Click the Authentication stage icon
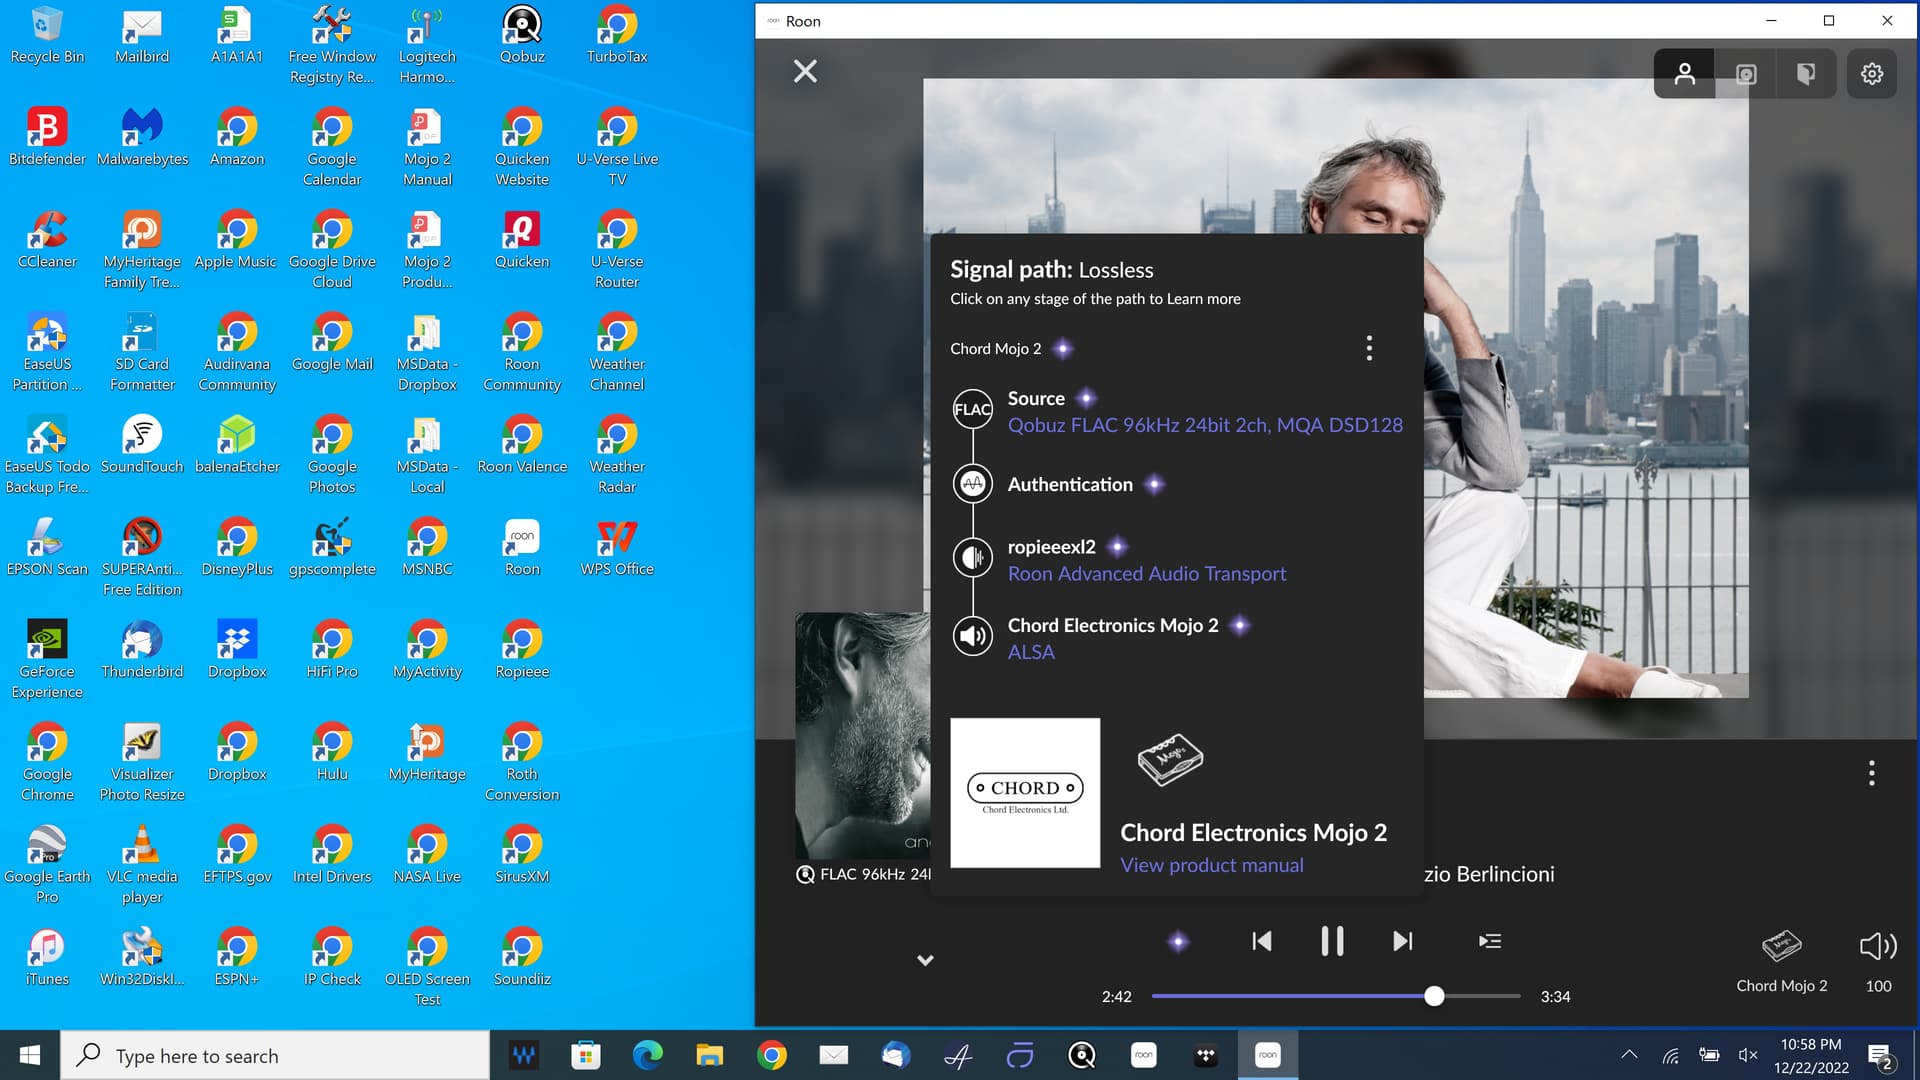 tap(972, 484)
